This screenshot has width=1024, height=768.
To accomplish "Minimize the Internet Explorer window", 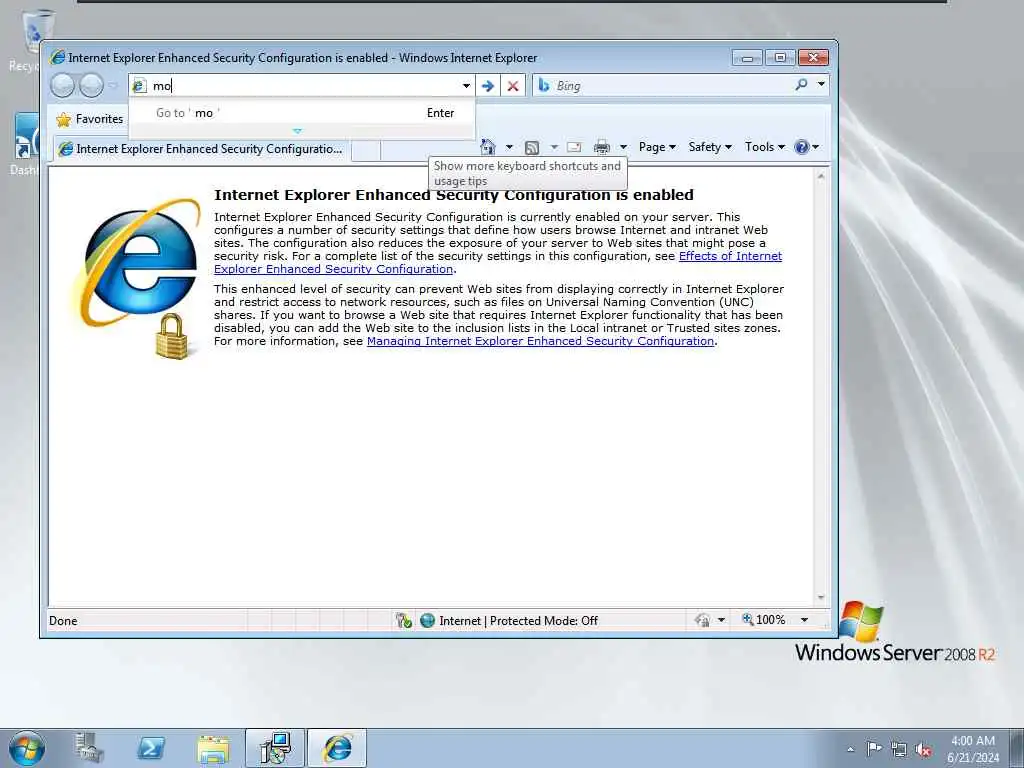I will (747, 58).
